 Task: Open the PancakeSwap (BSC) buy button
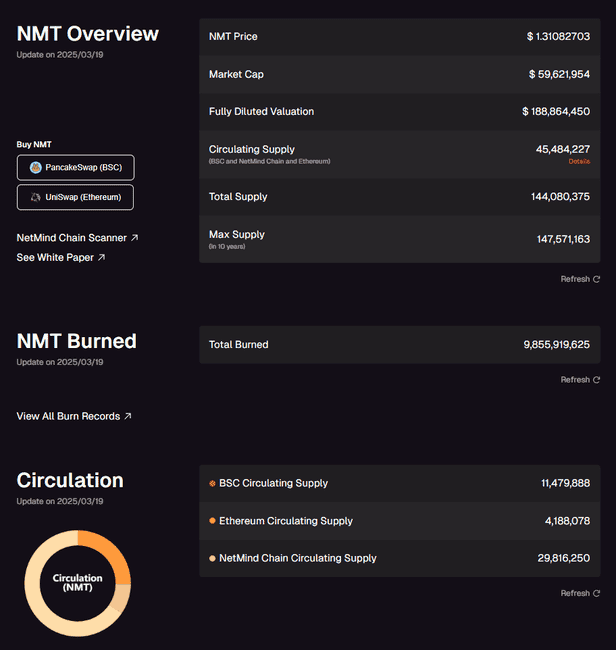point(76,167)
